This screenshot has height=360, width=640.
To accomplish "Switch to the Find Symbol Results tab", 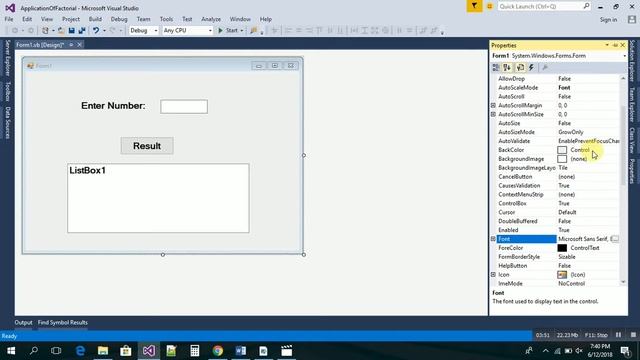I will [62, 322].
